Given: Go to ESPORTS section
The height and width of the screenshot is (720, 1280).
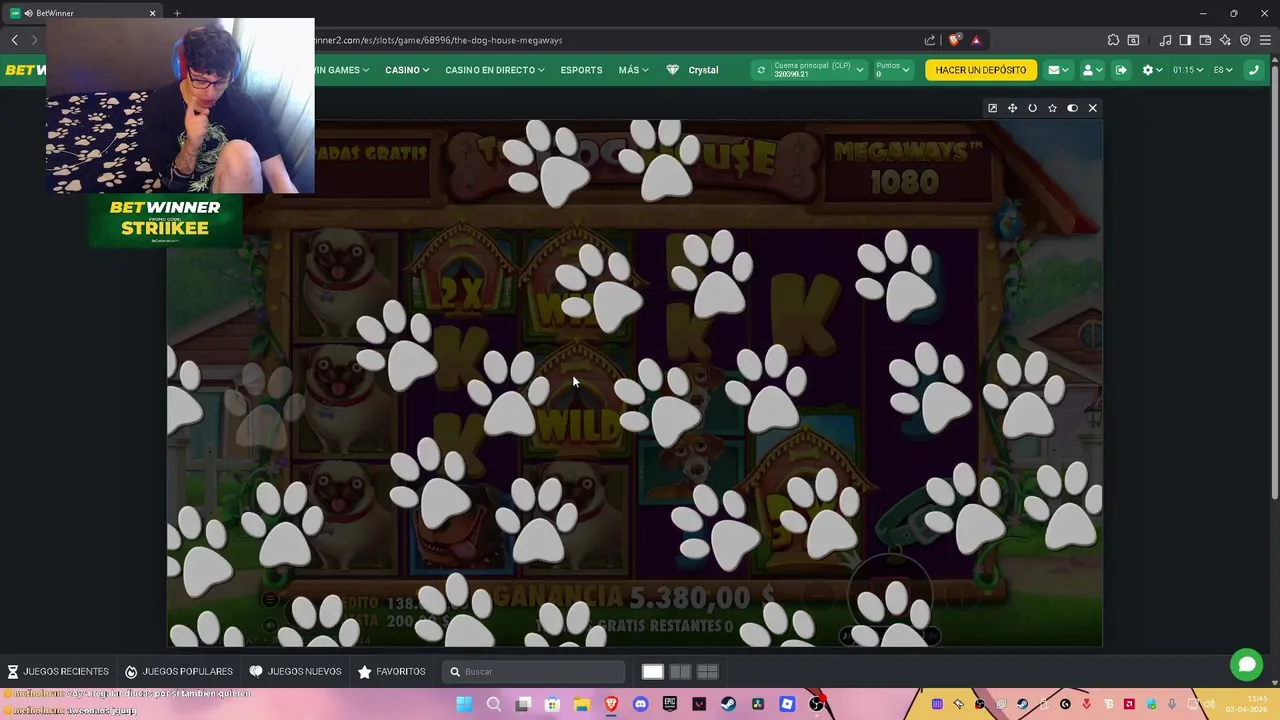Looking at the screenshot, I should tap(581, 70).
